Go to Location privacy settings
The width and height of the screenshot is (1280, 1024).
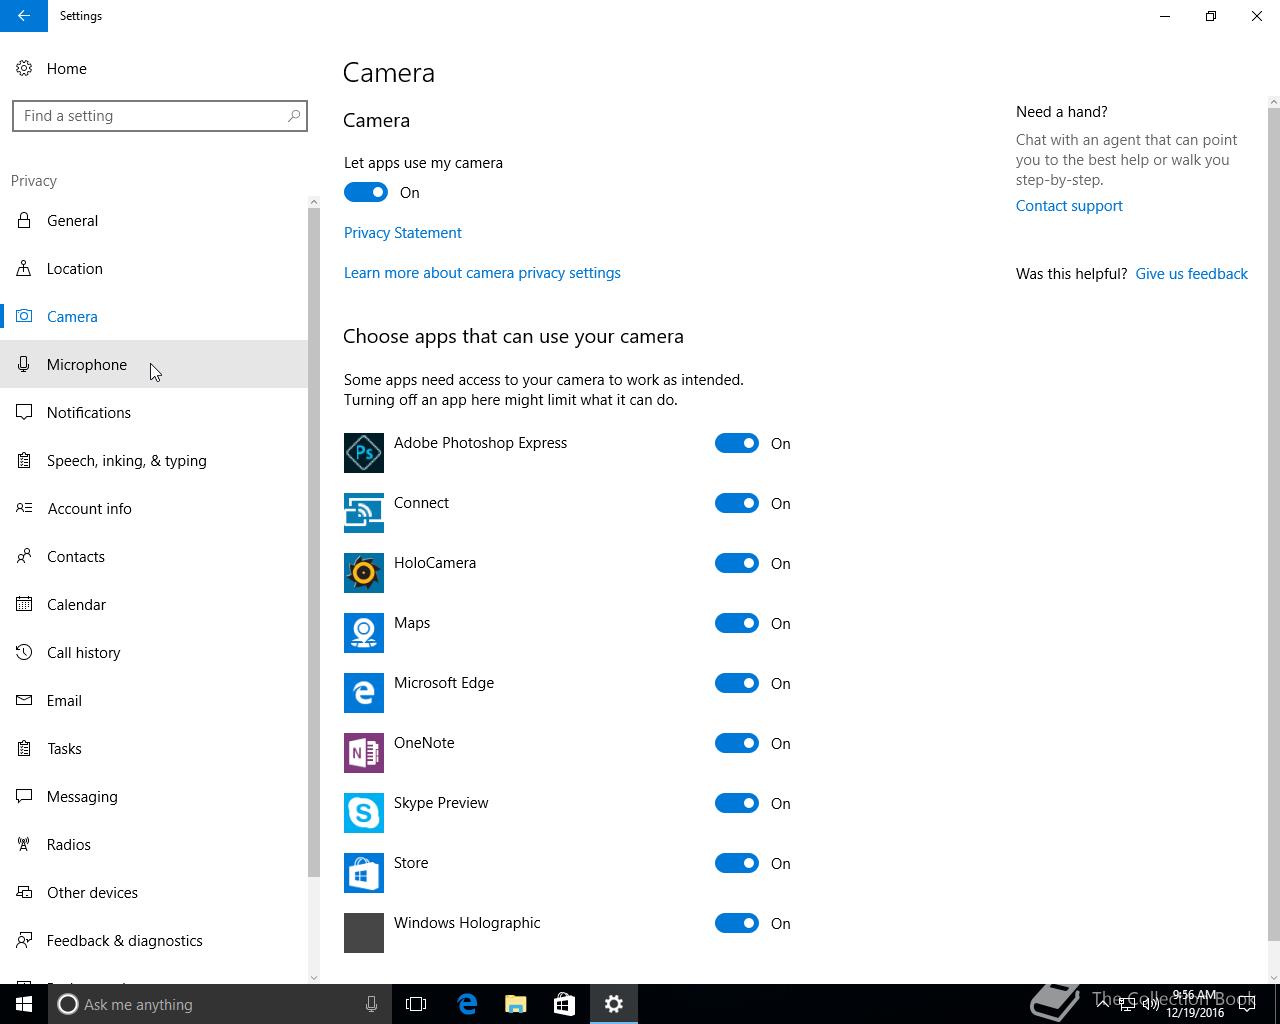154,268
